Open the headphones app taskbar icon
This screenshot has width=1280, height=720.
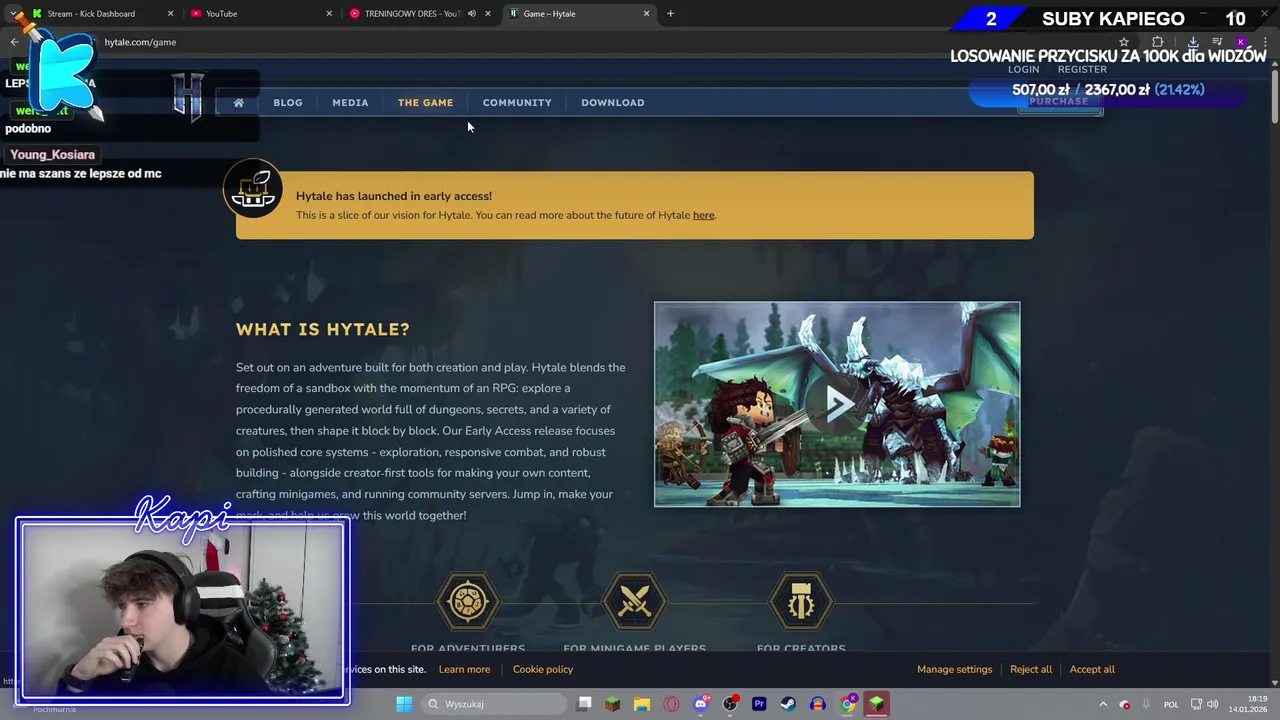(x=818, y=704)
